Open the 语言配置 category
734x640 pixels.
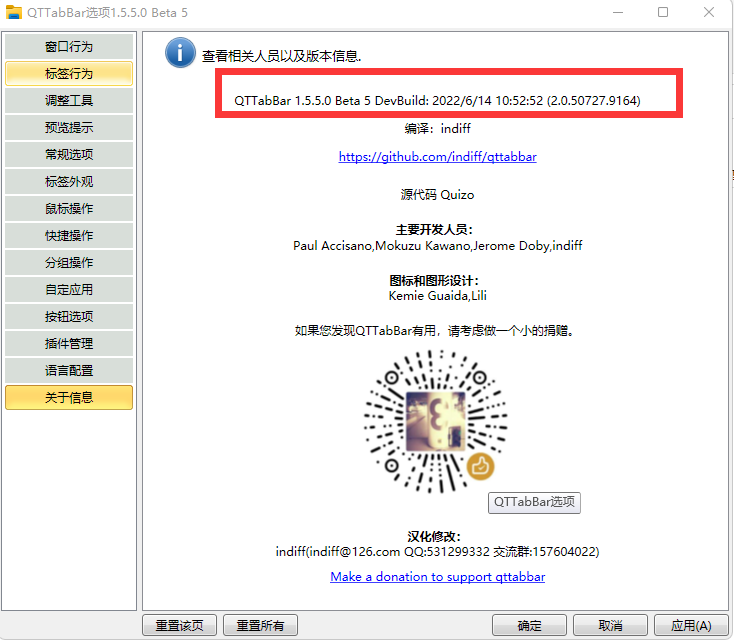(x=69, y=371)
